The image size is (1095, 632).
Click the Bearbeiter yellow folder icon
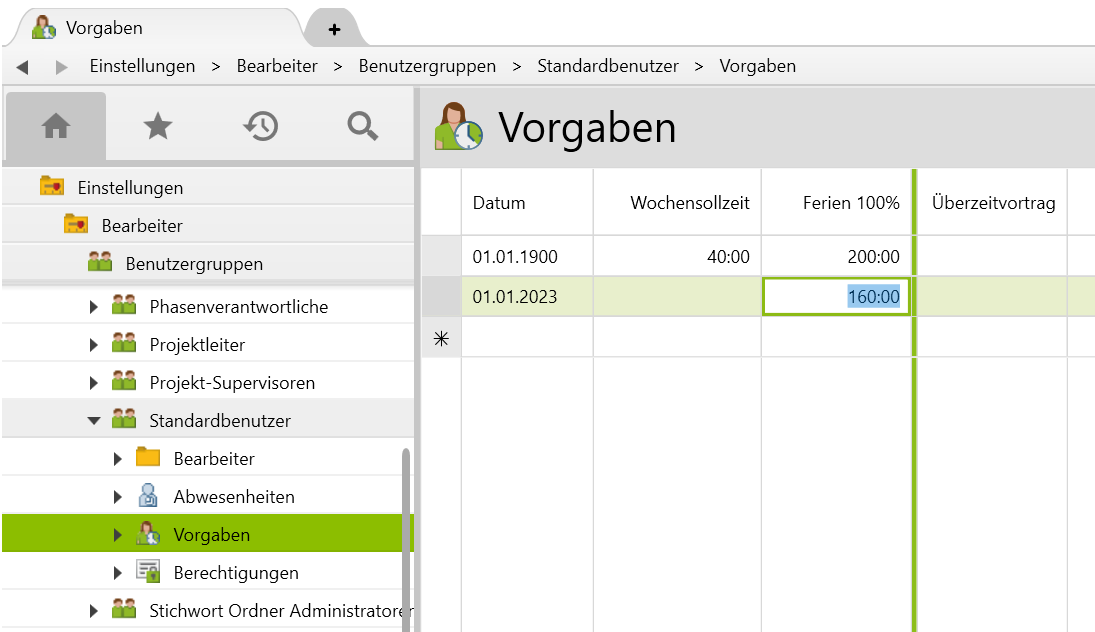(x=148, y=458)
